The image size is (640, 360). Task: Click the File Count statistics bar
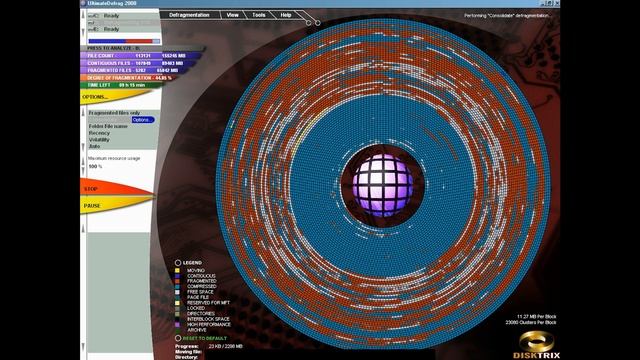coord(141,56)
